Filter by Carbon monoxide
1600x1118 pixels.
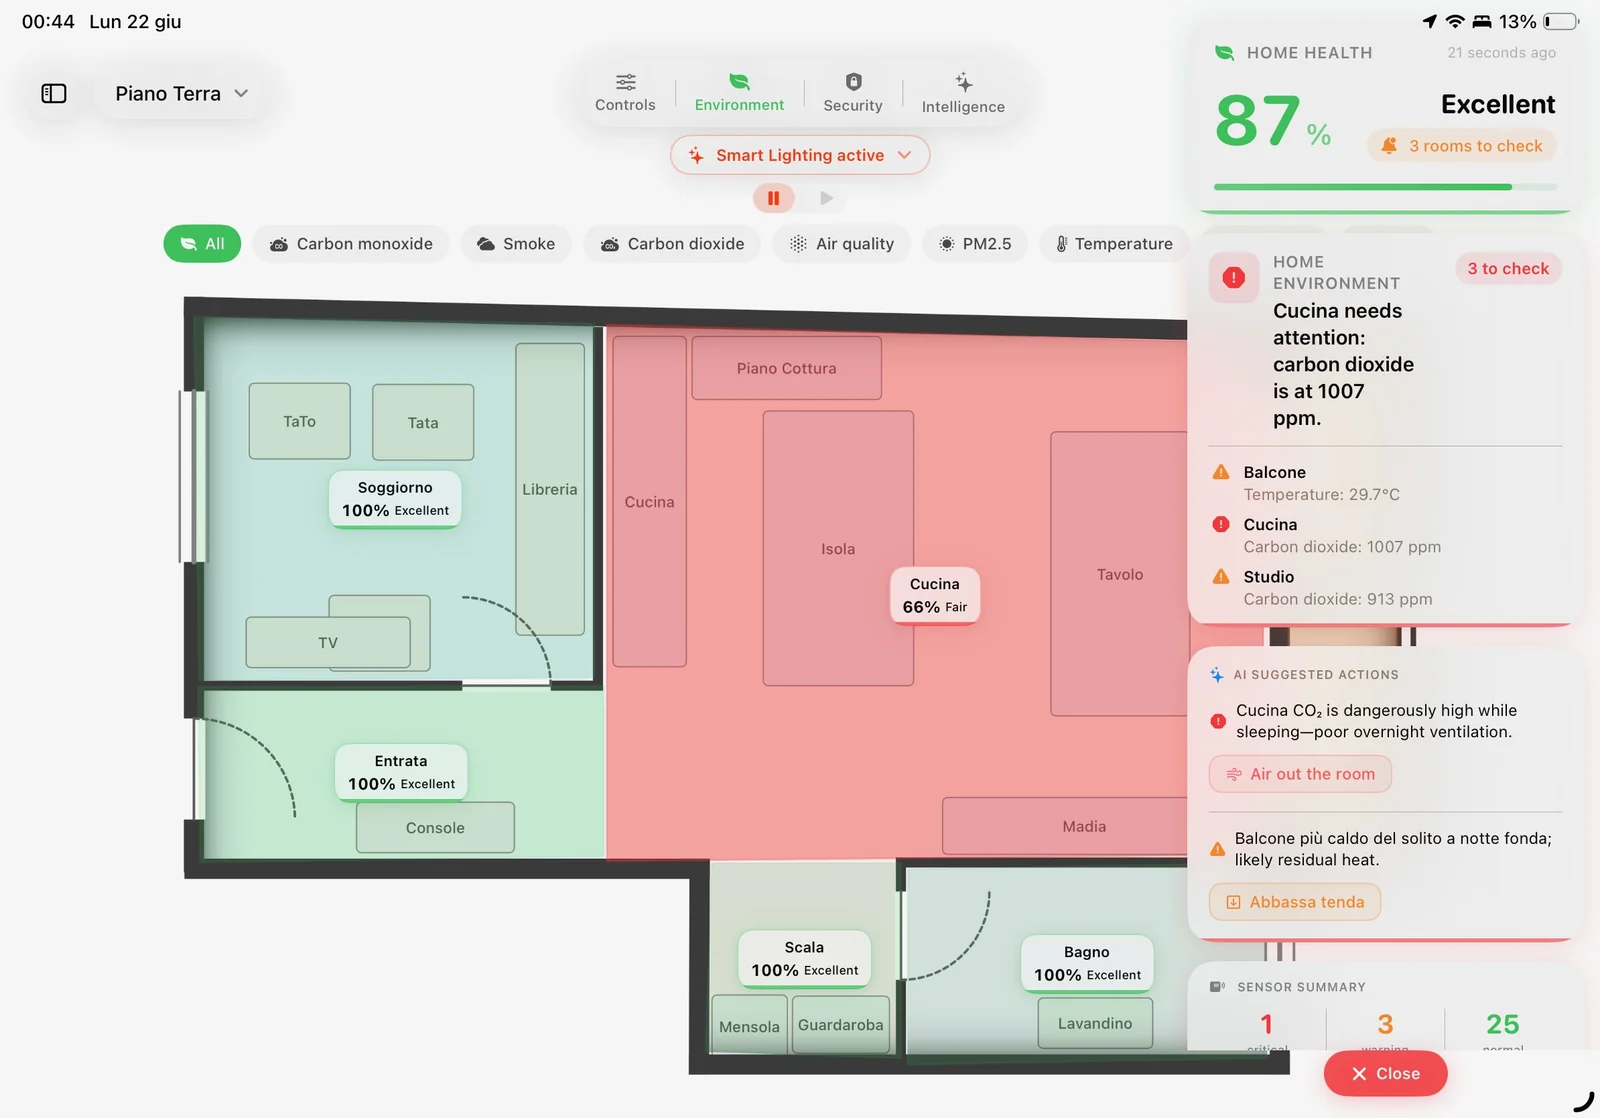tap(351, 243)
